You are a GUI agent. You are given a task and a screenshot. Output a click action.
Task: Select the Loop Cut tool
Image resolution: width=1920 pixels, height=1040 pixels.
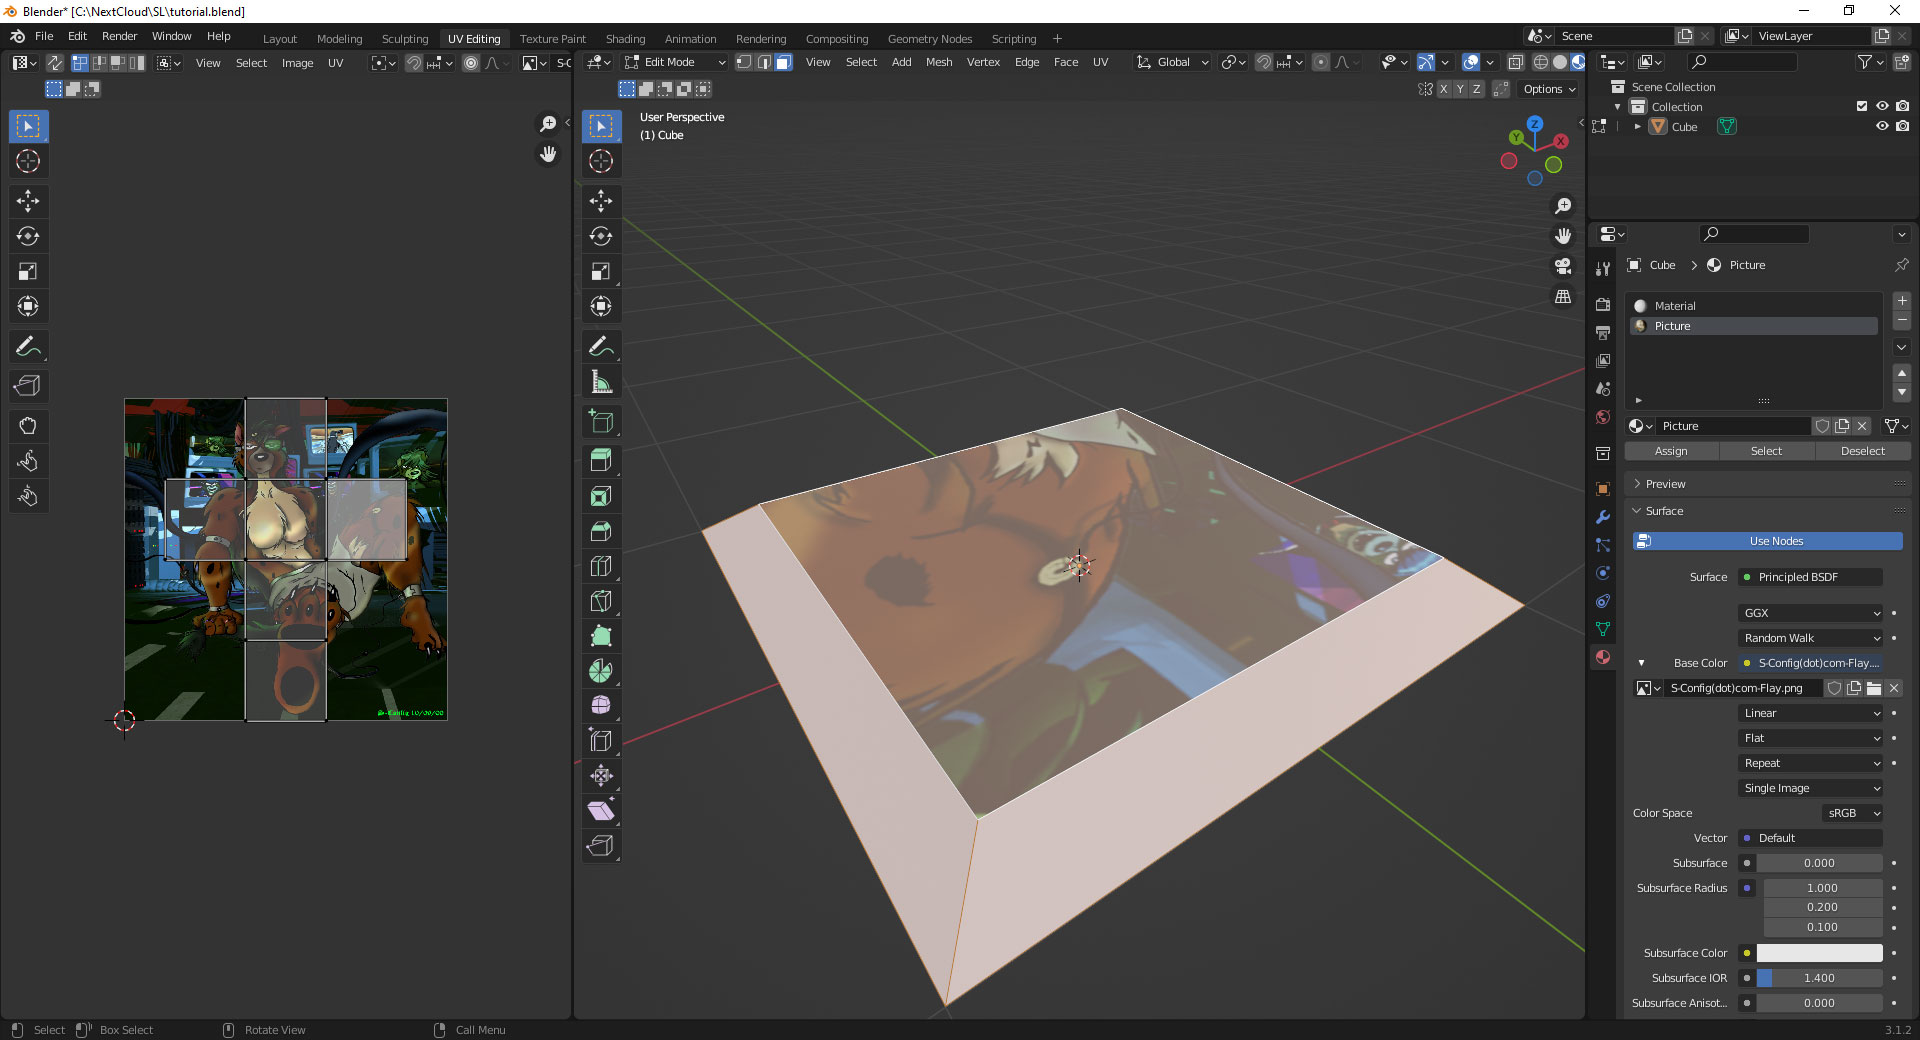601,566
